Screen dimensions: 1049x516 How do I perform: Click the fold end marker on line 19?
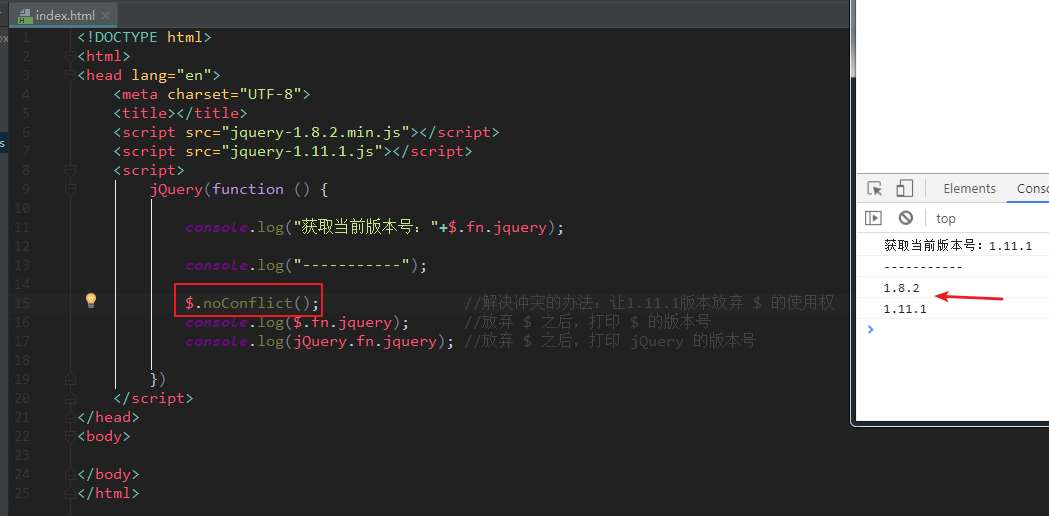point(69,379)
